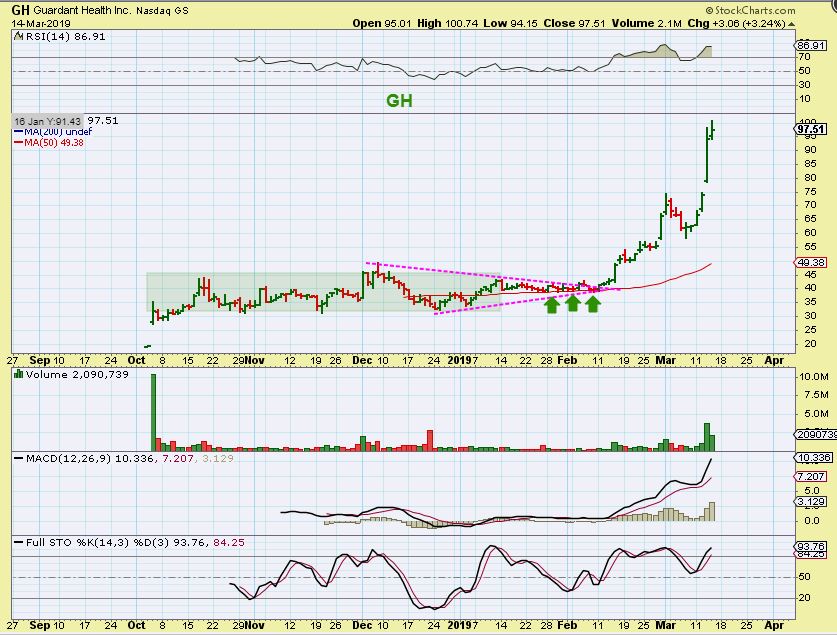Click the 25 level on price axis
837x635 pixels.
(810, 330)
